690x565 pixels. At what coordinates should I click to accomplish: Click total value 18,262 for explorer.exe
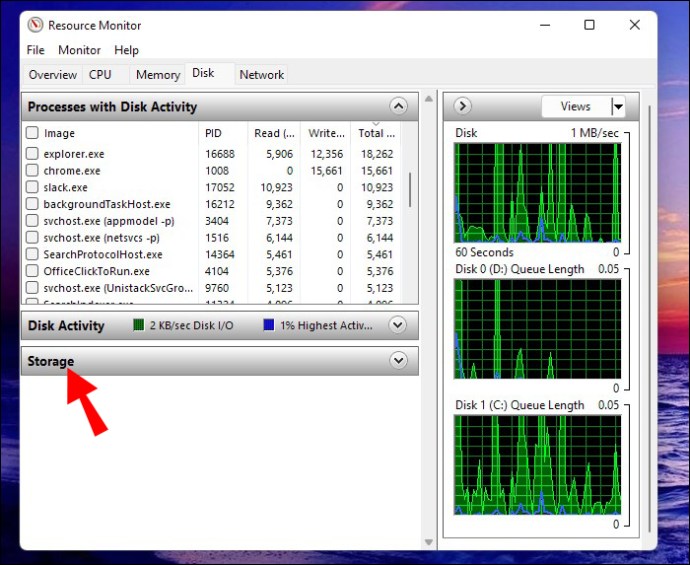click(x=377, y=154)
